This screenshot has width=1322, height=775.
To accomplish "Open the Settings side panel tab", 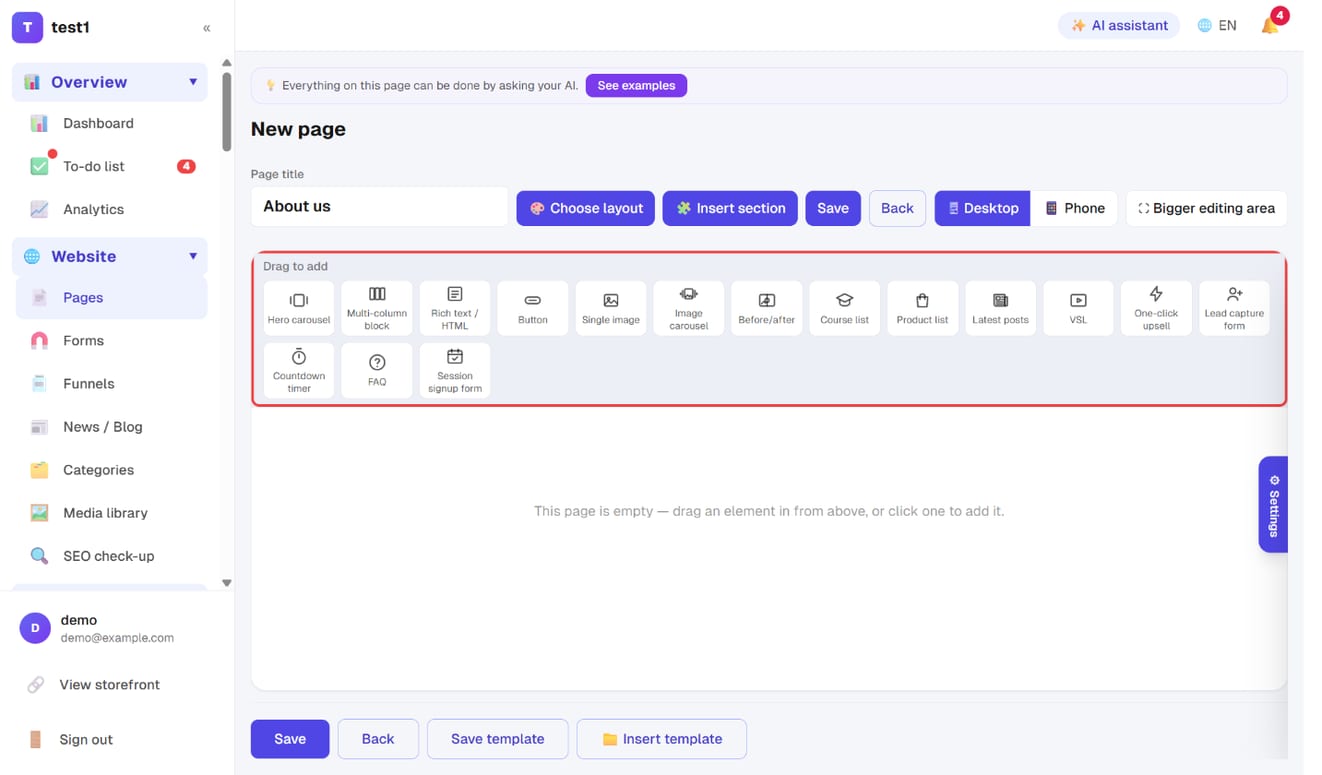I will [x=1273, y=505].
